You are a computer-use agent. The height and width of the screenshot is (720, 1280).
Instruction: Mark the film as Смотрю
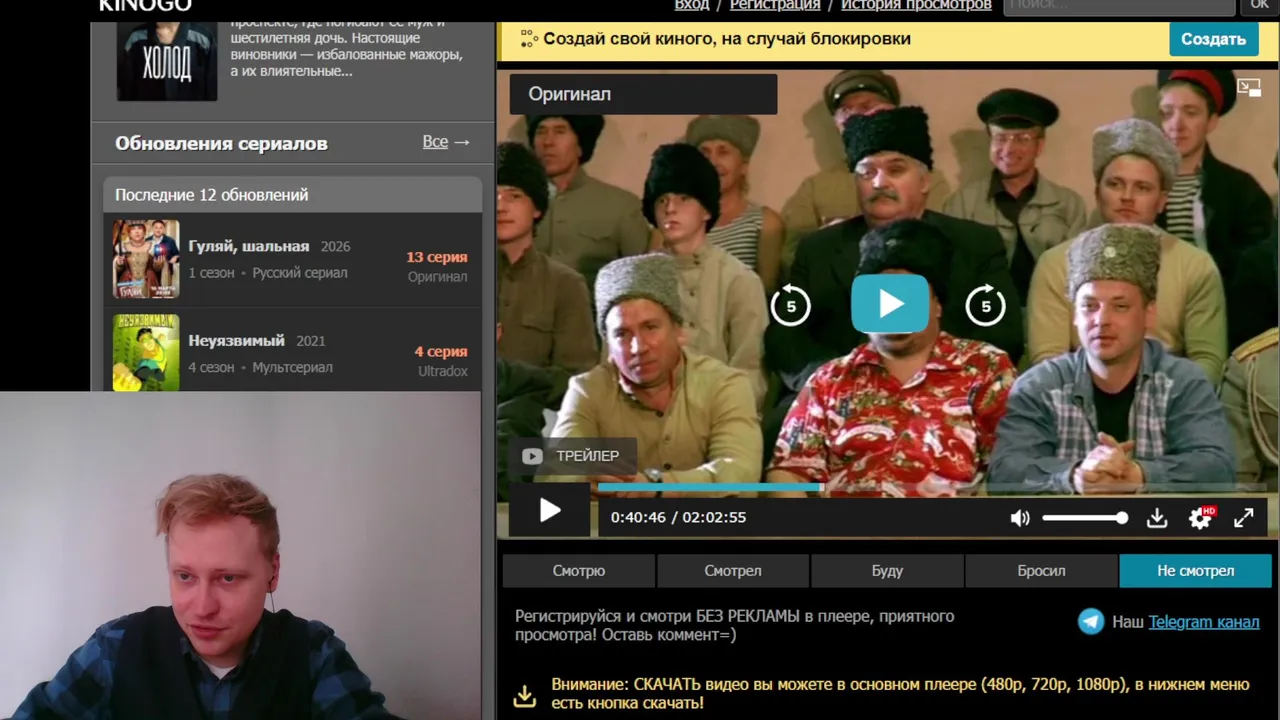[x=579, y=571]
